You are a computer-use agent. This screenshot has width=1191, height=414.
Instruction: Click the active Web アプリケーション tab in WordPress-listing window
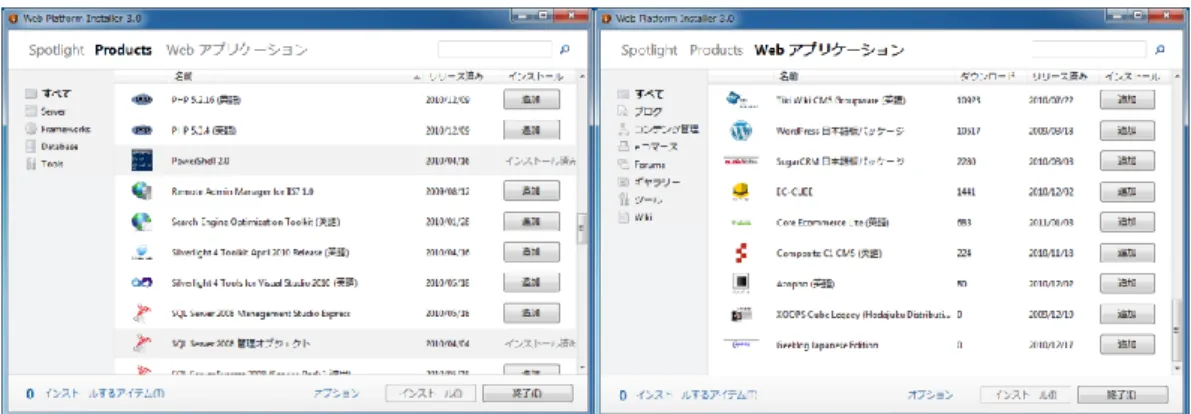829,50
